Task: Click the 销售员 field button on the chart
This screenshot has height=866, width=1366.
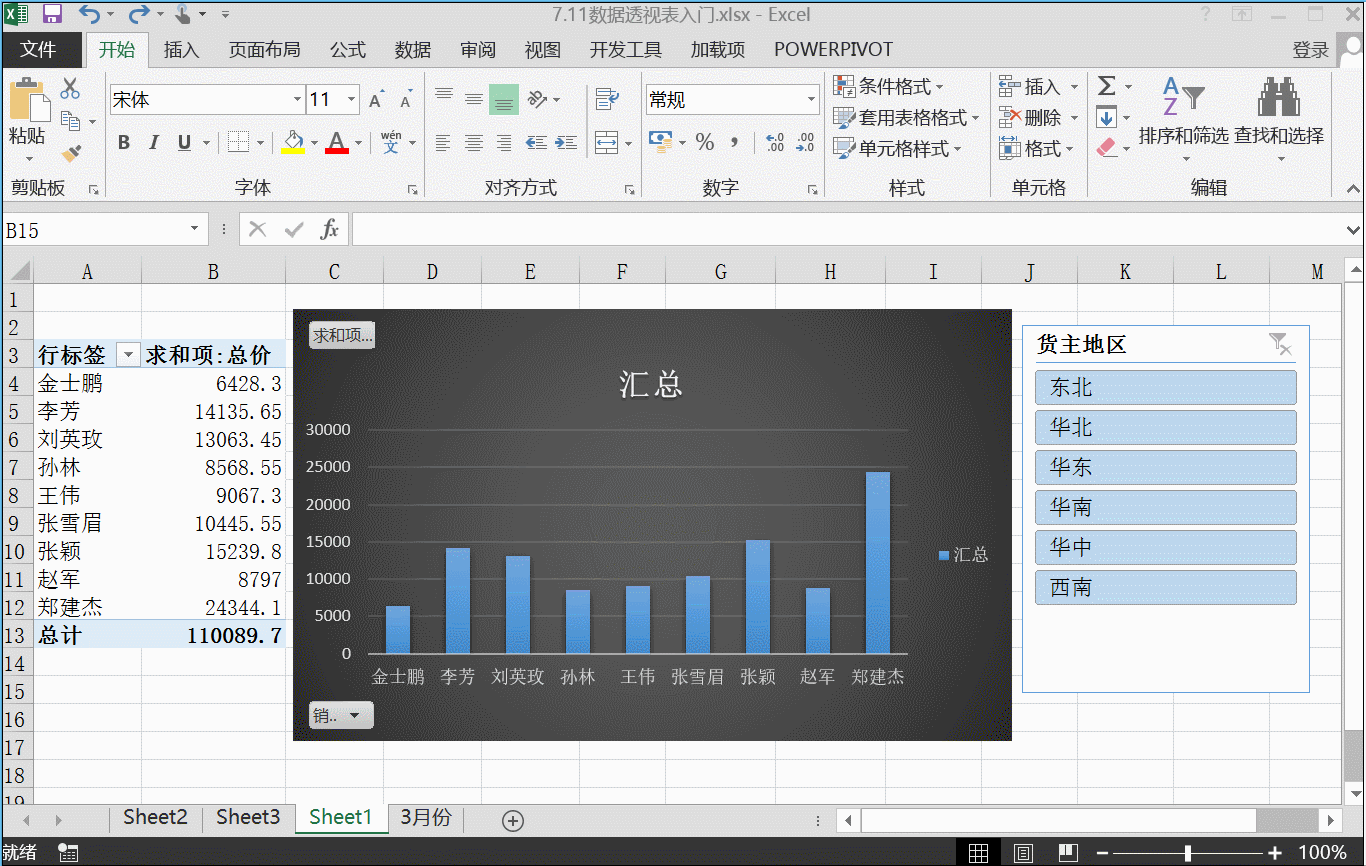Action: (x=340, y=715)
